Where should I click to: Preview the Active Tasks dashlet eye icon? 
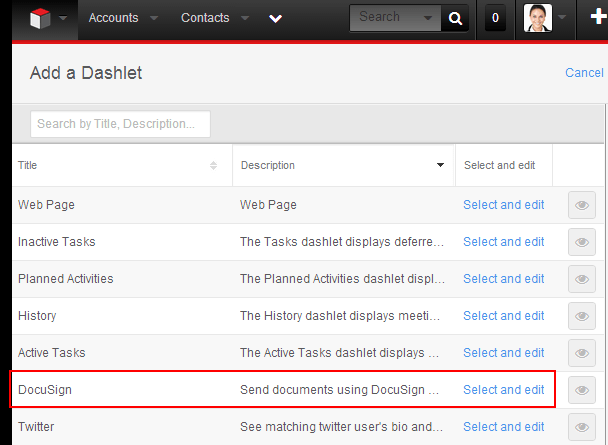[x=582, y=353]
